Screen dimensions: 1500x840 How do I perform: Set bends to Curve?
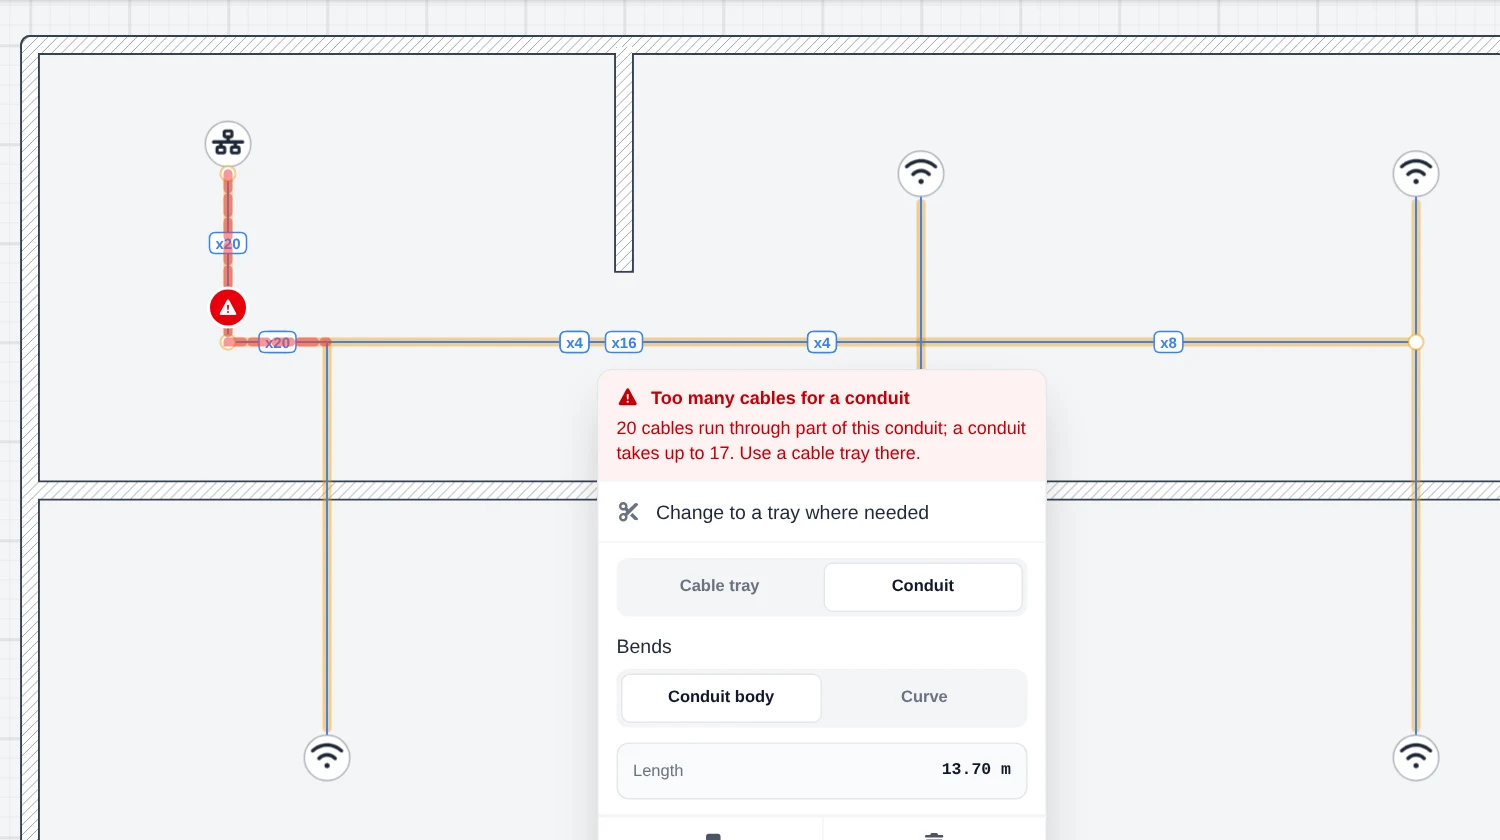pos(924,697)
